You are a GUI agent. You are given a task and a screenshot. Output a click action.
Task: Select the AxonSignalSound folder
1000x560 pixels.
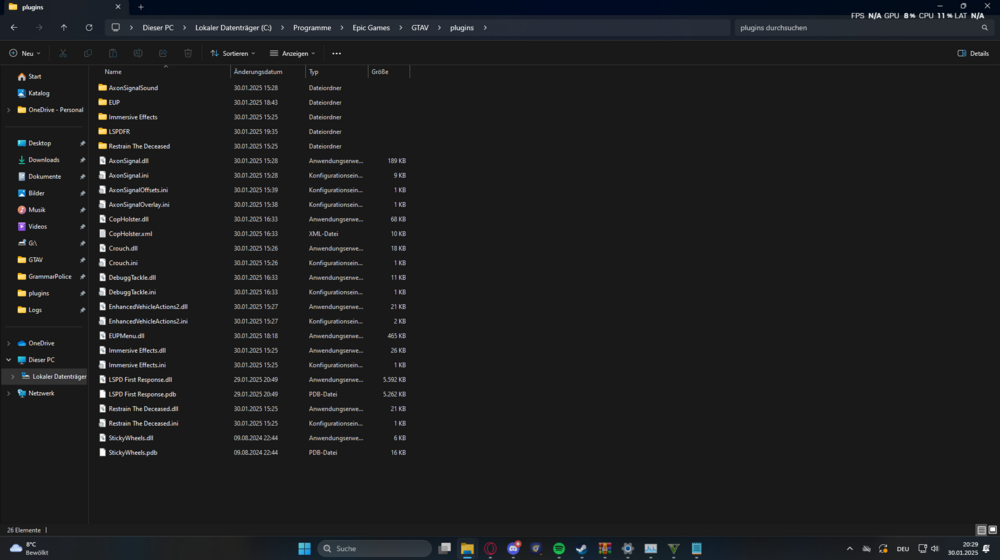pyautogui.click(x=133, y=88)
